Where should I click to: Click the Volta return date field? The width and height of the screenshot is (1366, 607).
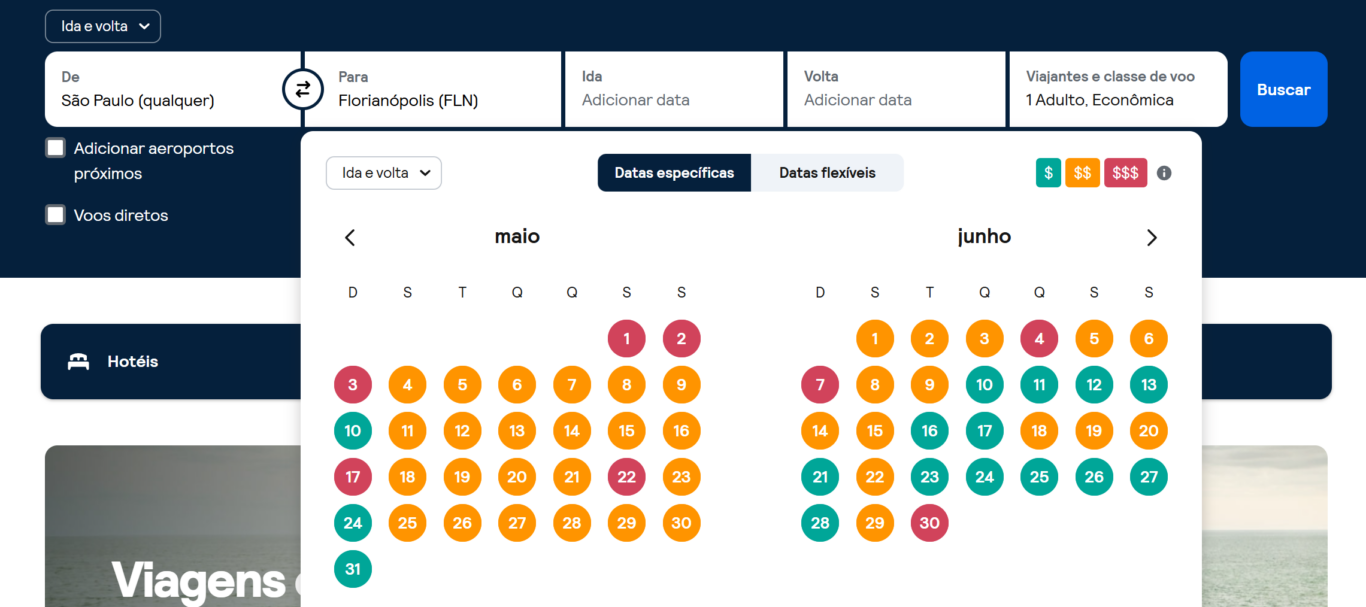click(895, 89)
